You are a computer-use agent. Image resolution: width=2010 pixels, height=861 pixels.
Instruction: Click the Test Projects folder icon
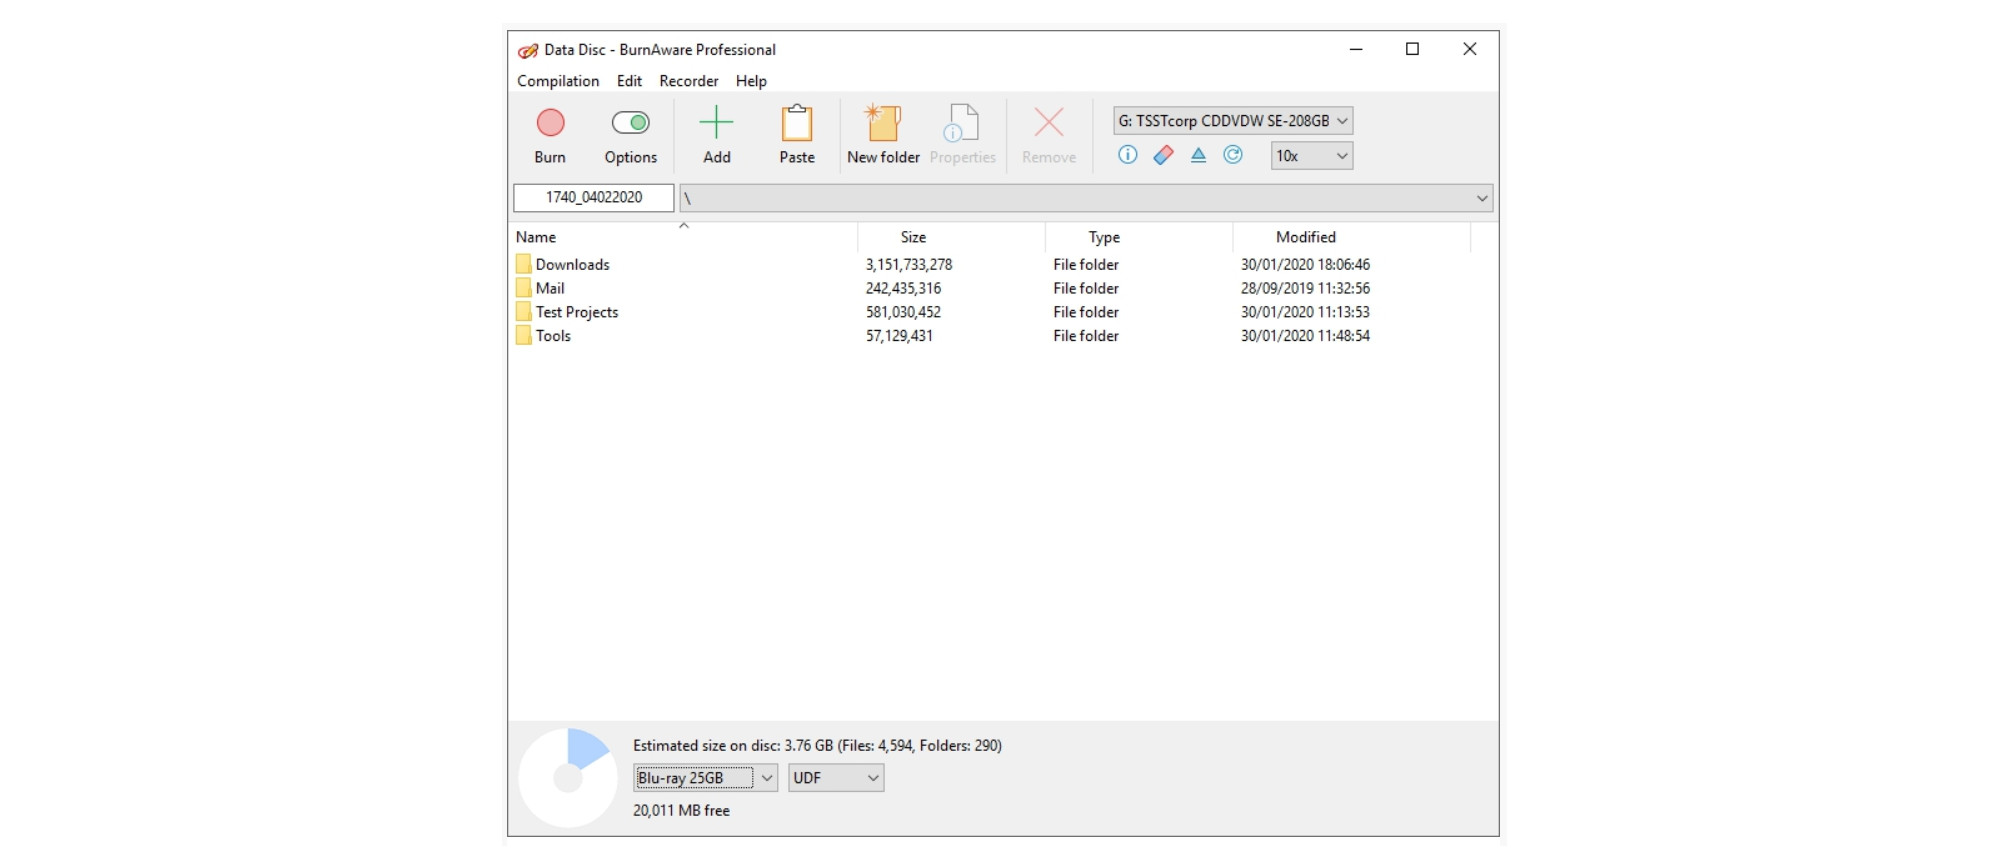pyautogui.click(x=523, y=312)
